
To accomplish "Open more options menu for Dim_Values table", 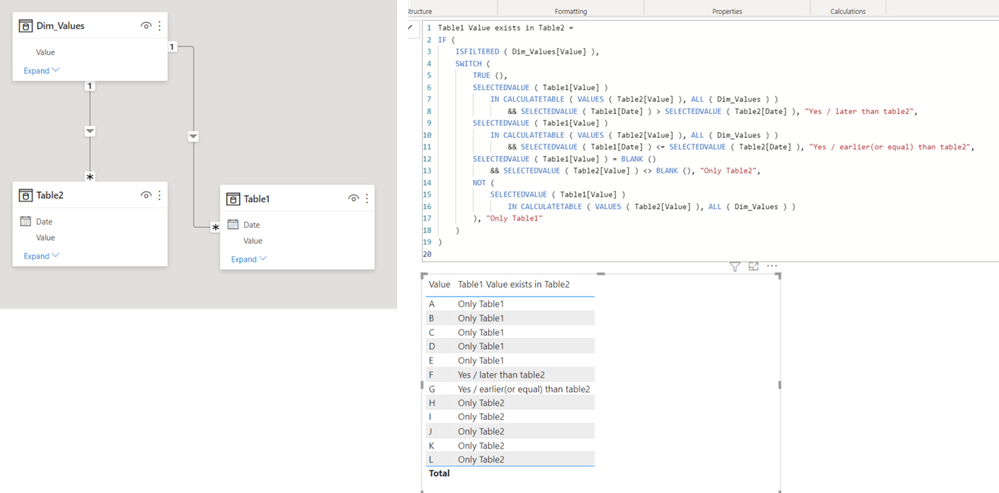I will 159,26.
